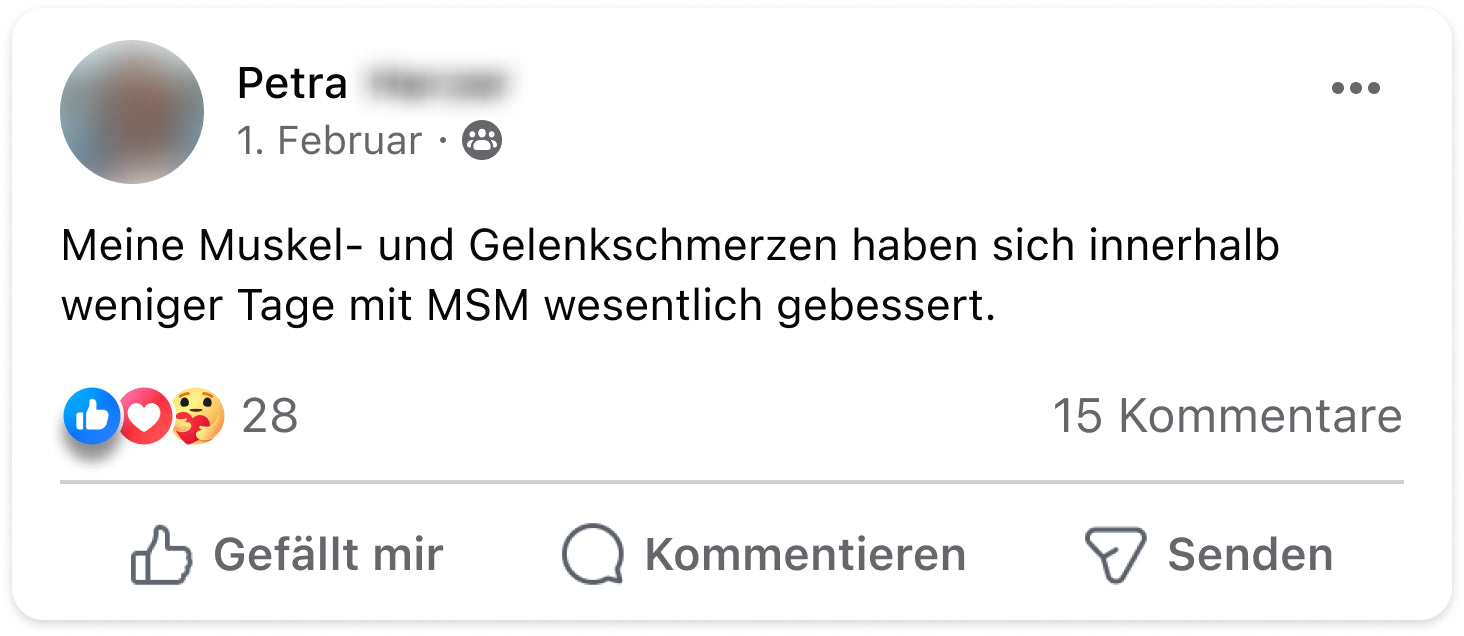The width and height of the screenshot is (1464, 636).
Task: Open the three-dot post options menu
Action: (x=1355, y=89)
